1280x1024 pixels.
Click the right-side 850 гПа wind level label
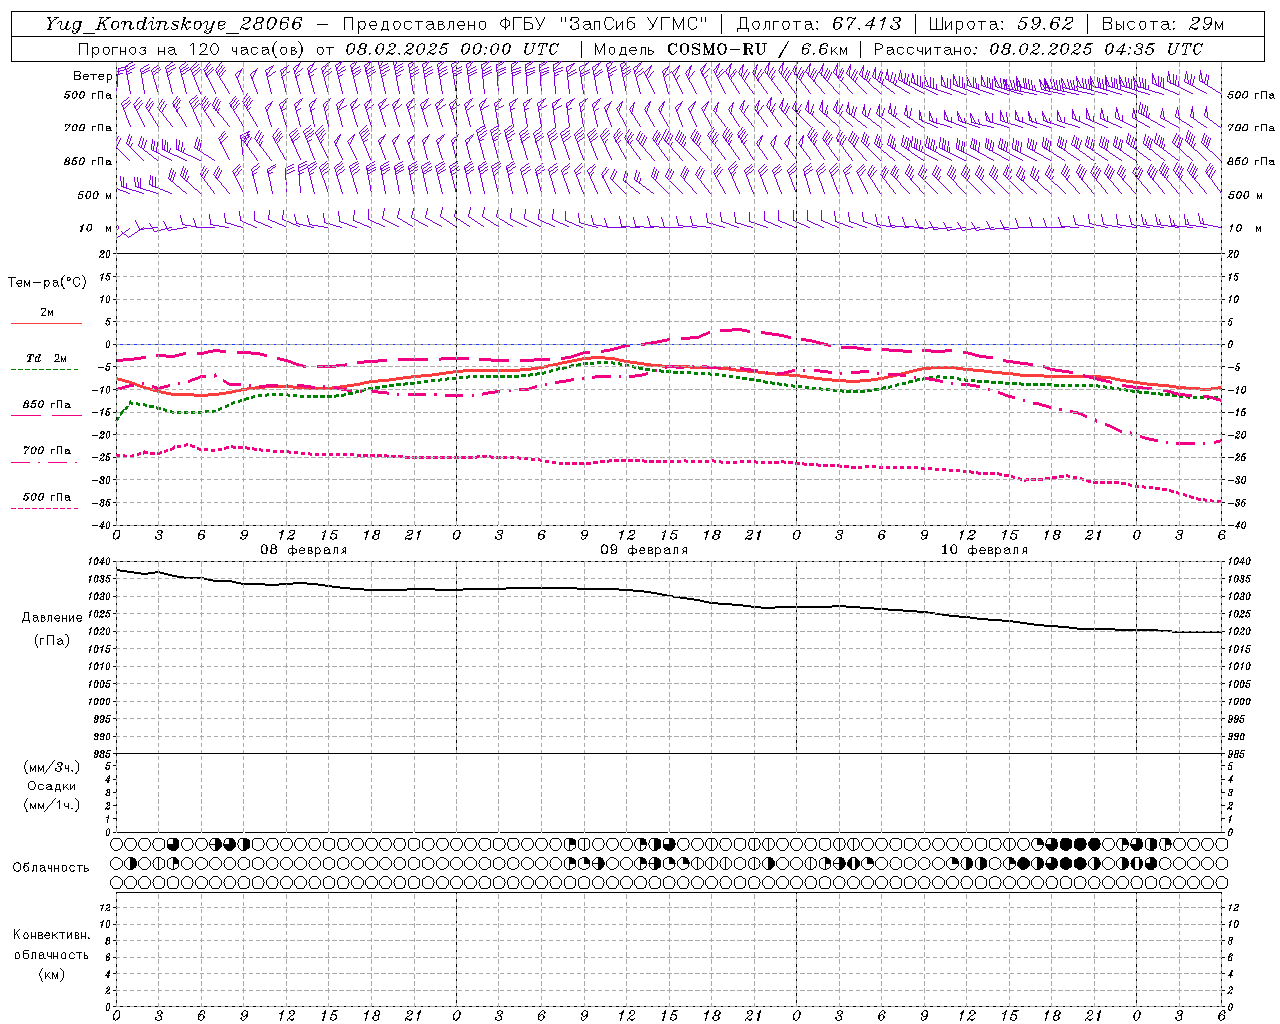coord(1251,162)
